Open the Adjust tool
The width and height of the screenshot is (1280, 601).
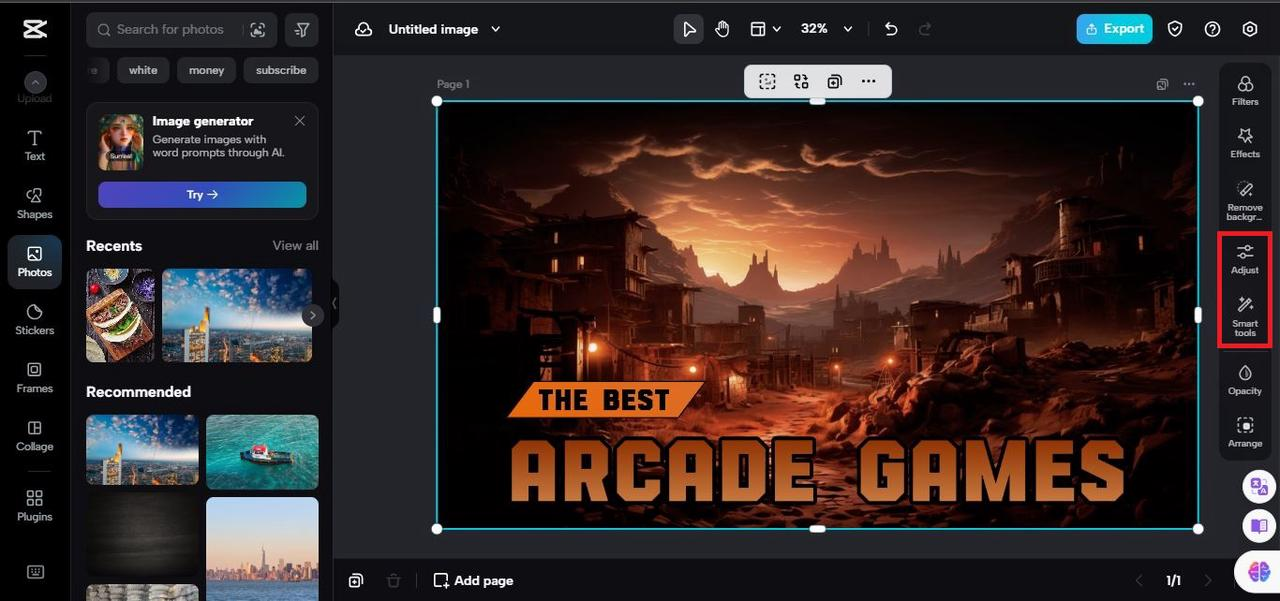tap(1244, 258)
